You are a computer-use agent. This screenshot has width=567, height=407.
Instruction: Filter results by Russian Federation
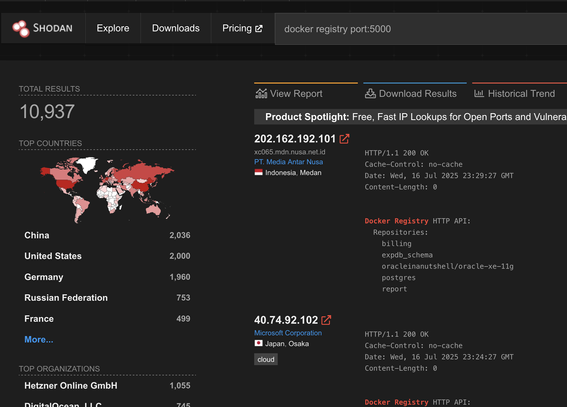point(66,297)
